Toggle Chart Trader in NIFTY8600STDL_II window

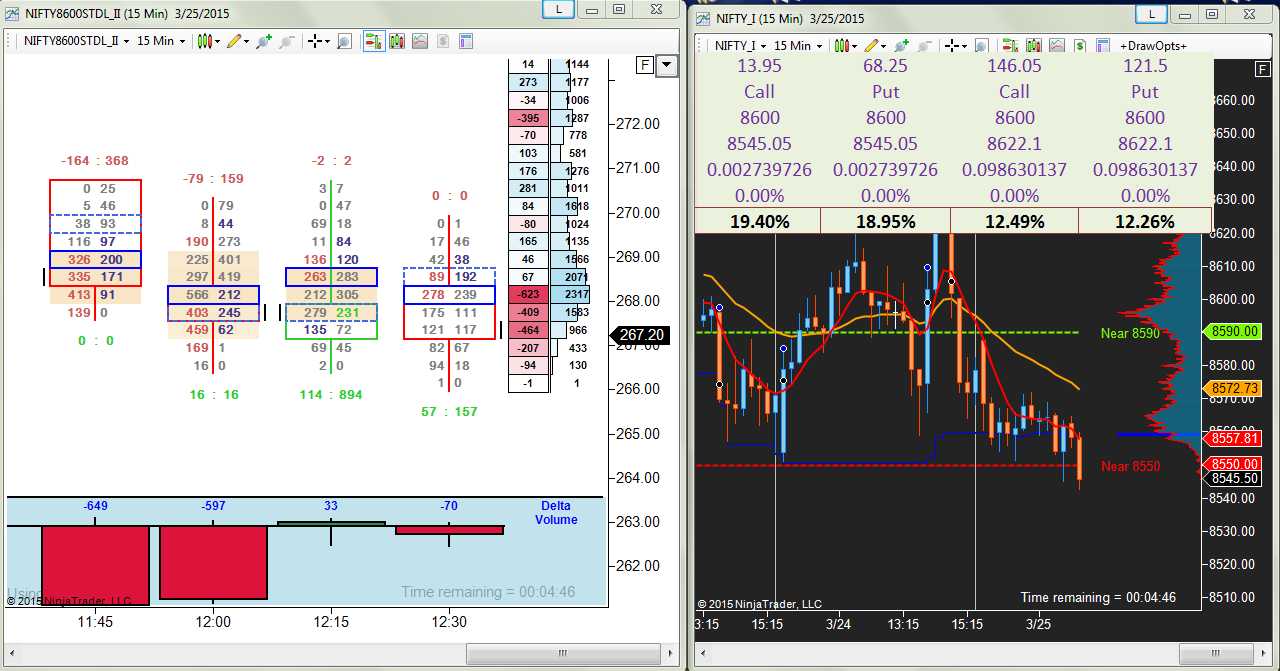[374, 41]
